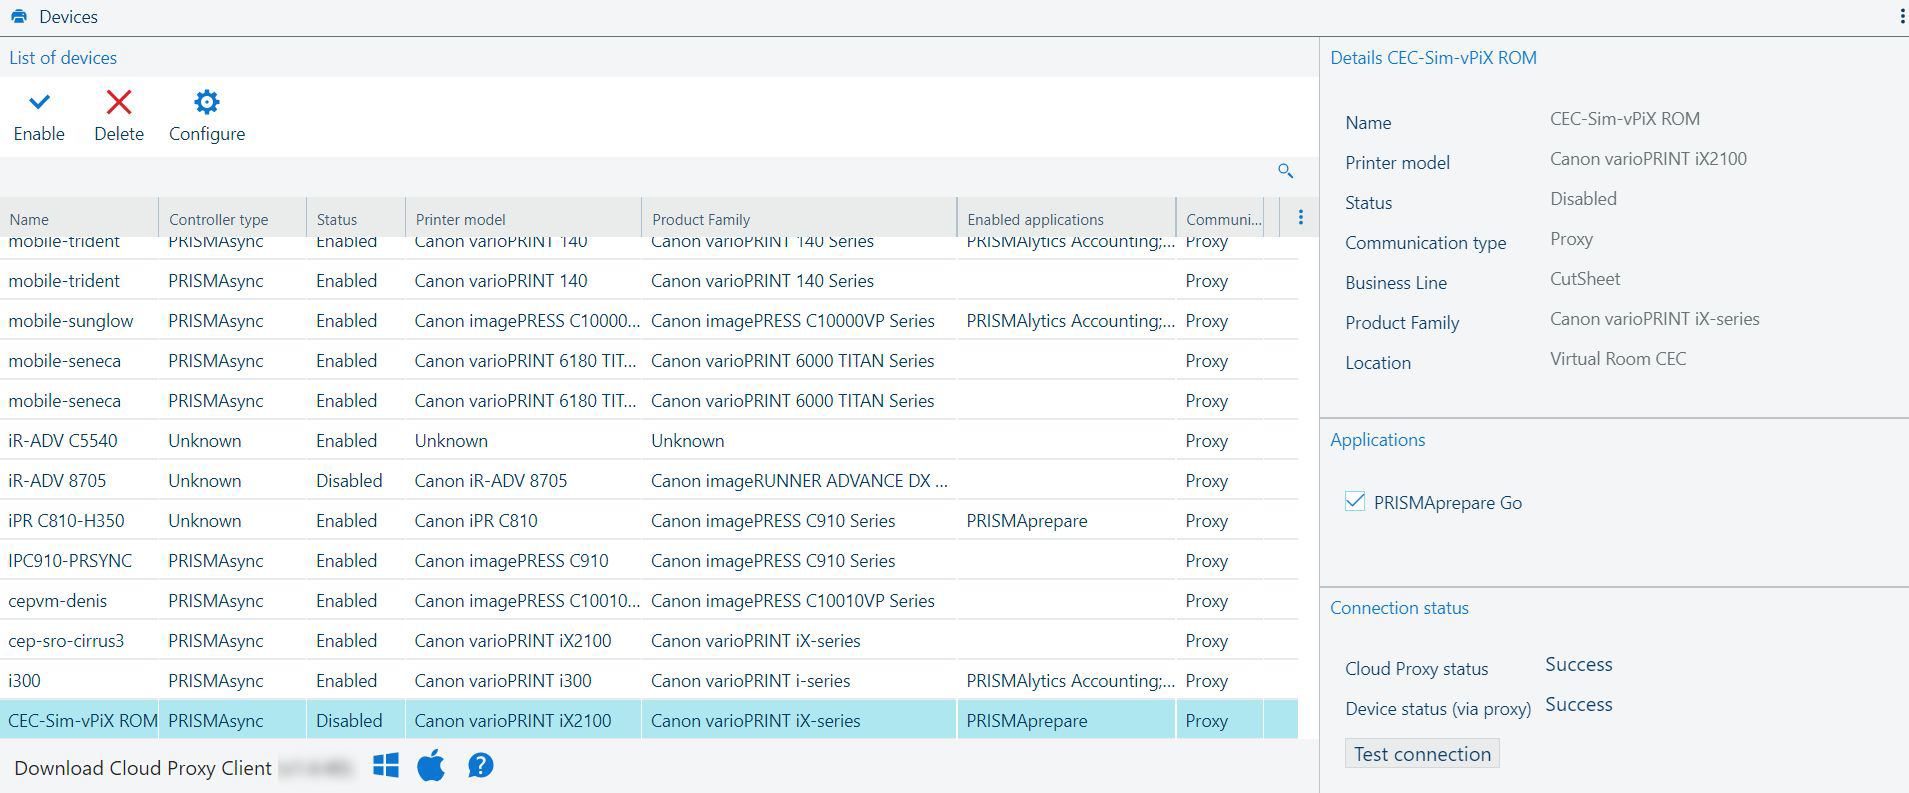Click PRISMAlytics Accounting in mobile-sunglow row

click(1070, 321)
